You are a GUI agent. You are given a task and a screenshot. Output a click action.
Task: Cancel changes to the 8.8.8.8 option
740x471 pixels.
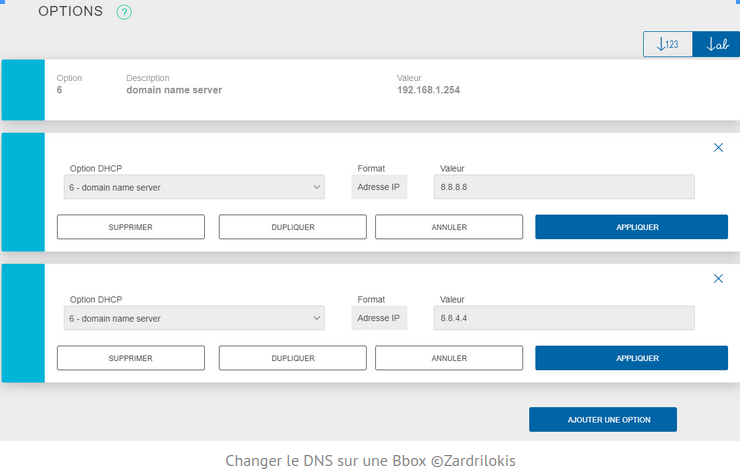click(x=449, y=227)
